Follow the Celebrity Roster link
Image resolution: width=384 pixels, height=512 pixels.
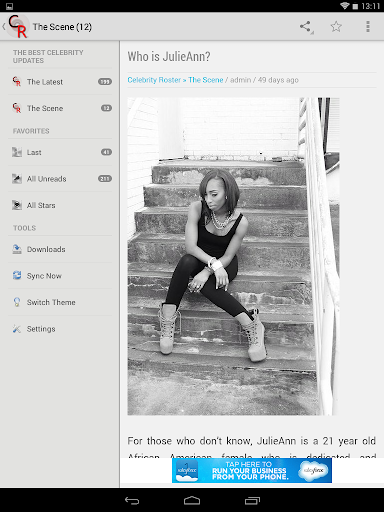(x=154, y=80)
